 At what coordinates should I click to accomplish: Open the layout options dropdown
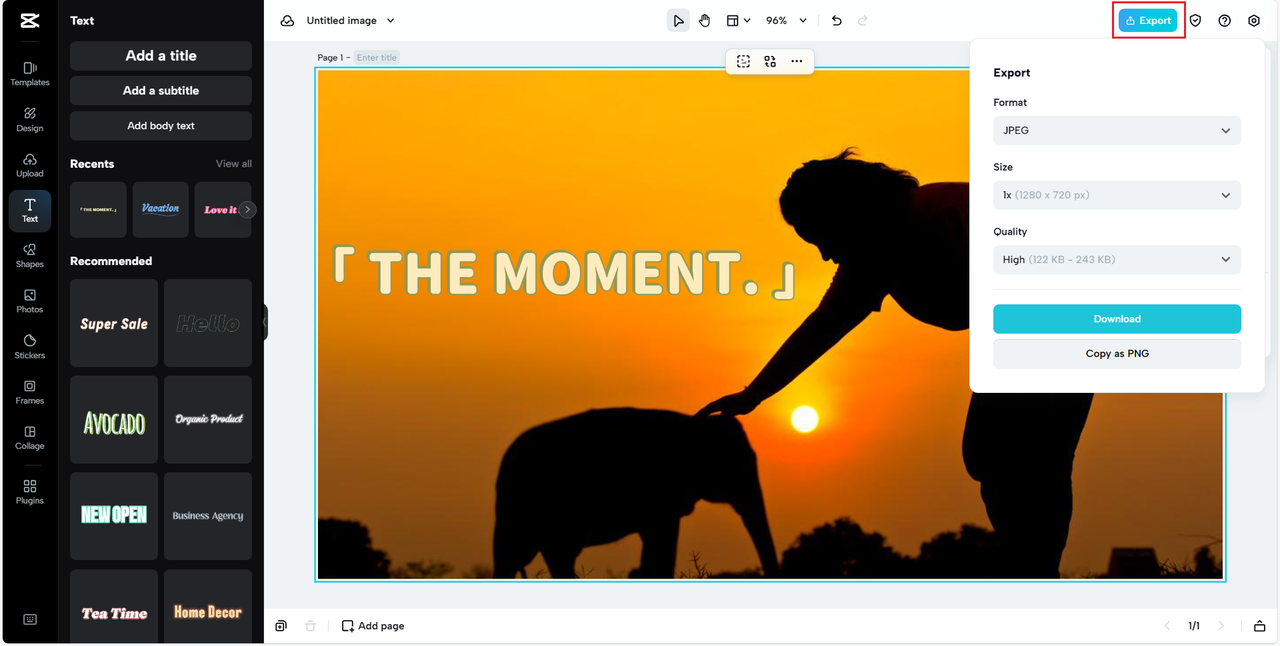738,21
